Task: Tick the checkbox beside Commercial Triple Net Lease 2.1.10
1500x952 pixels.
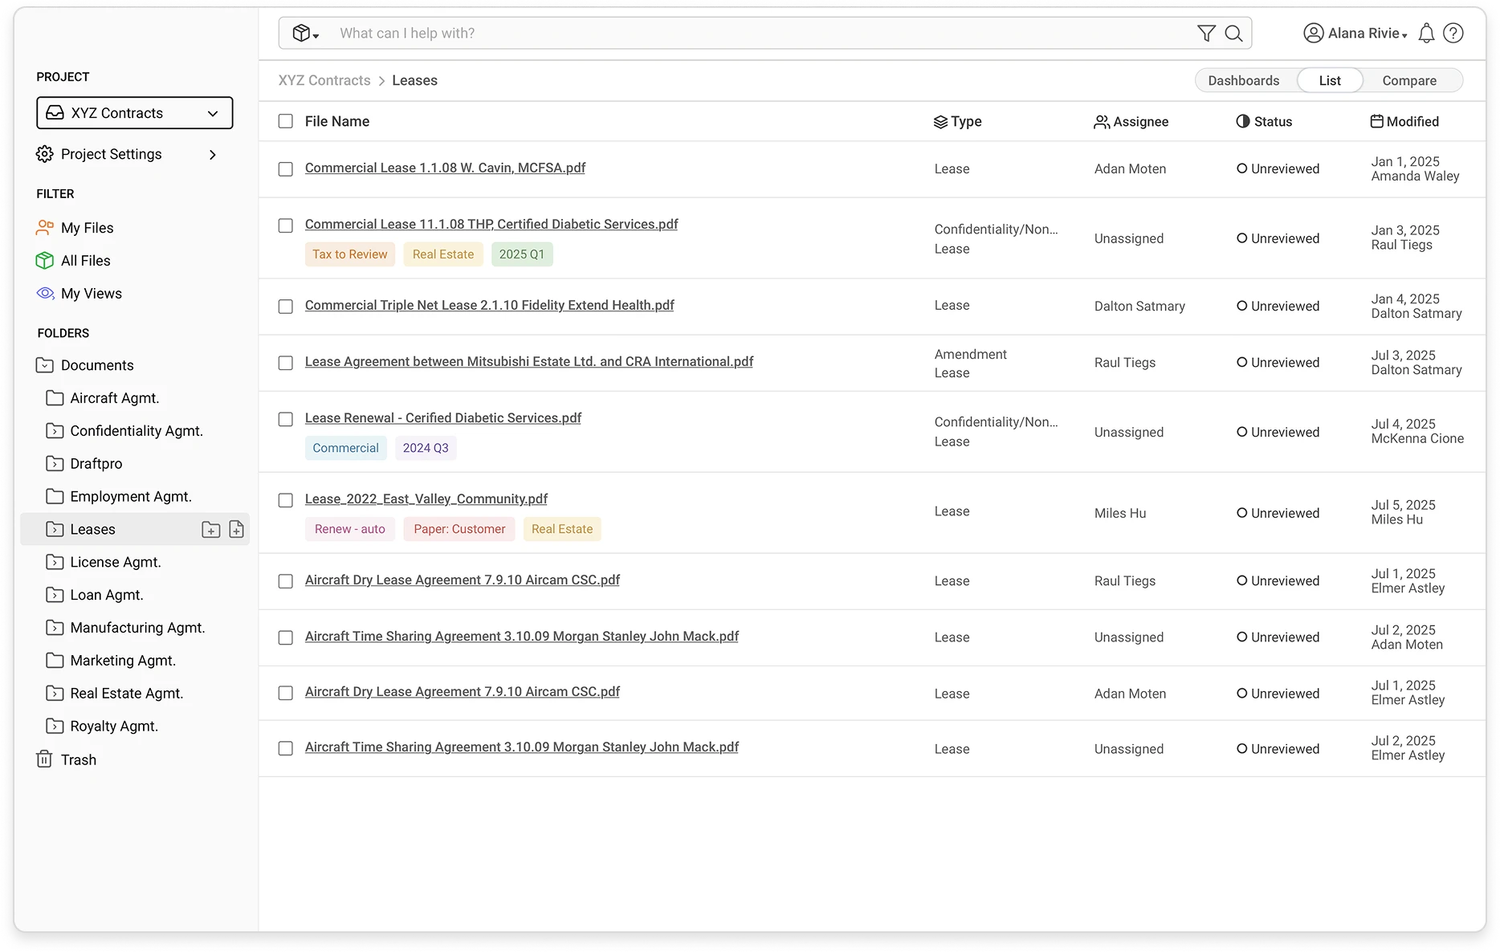Action: pyautogui.click(x=285, y=306)
